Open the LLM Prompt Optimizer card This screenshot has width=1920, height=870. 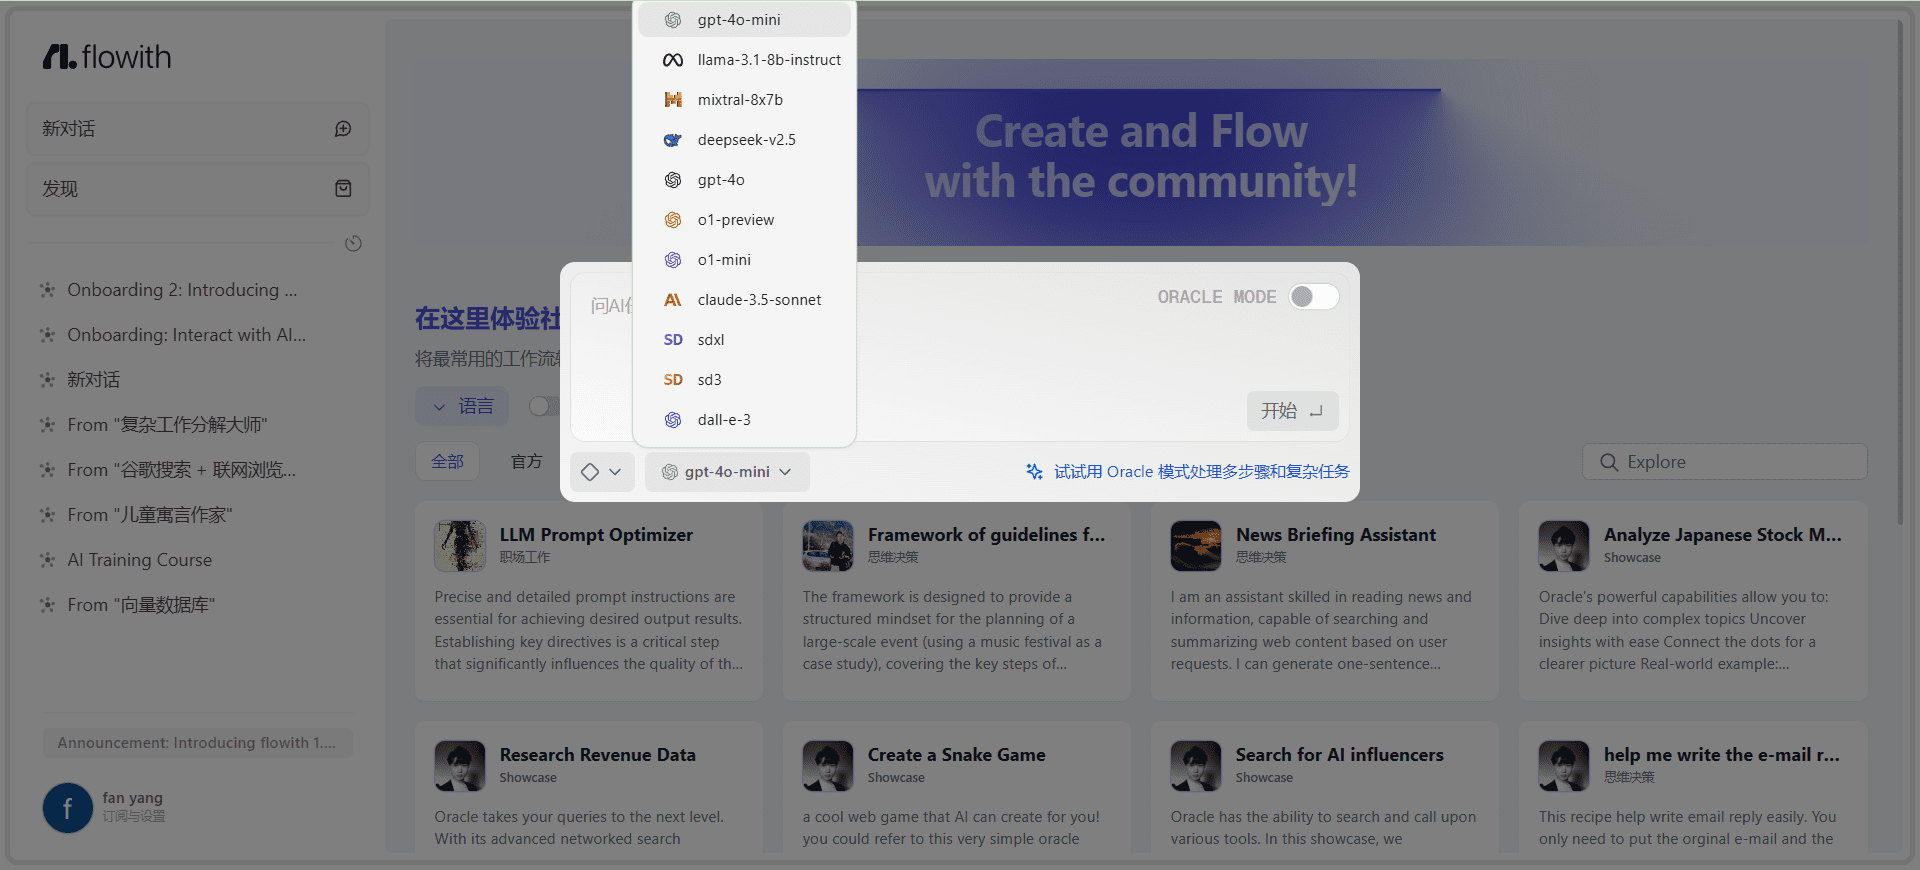point(589,601)
